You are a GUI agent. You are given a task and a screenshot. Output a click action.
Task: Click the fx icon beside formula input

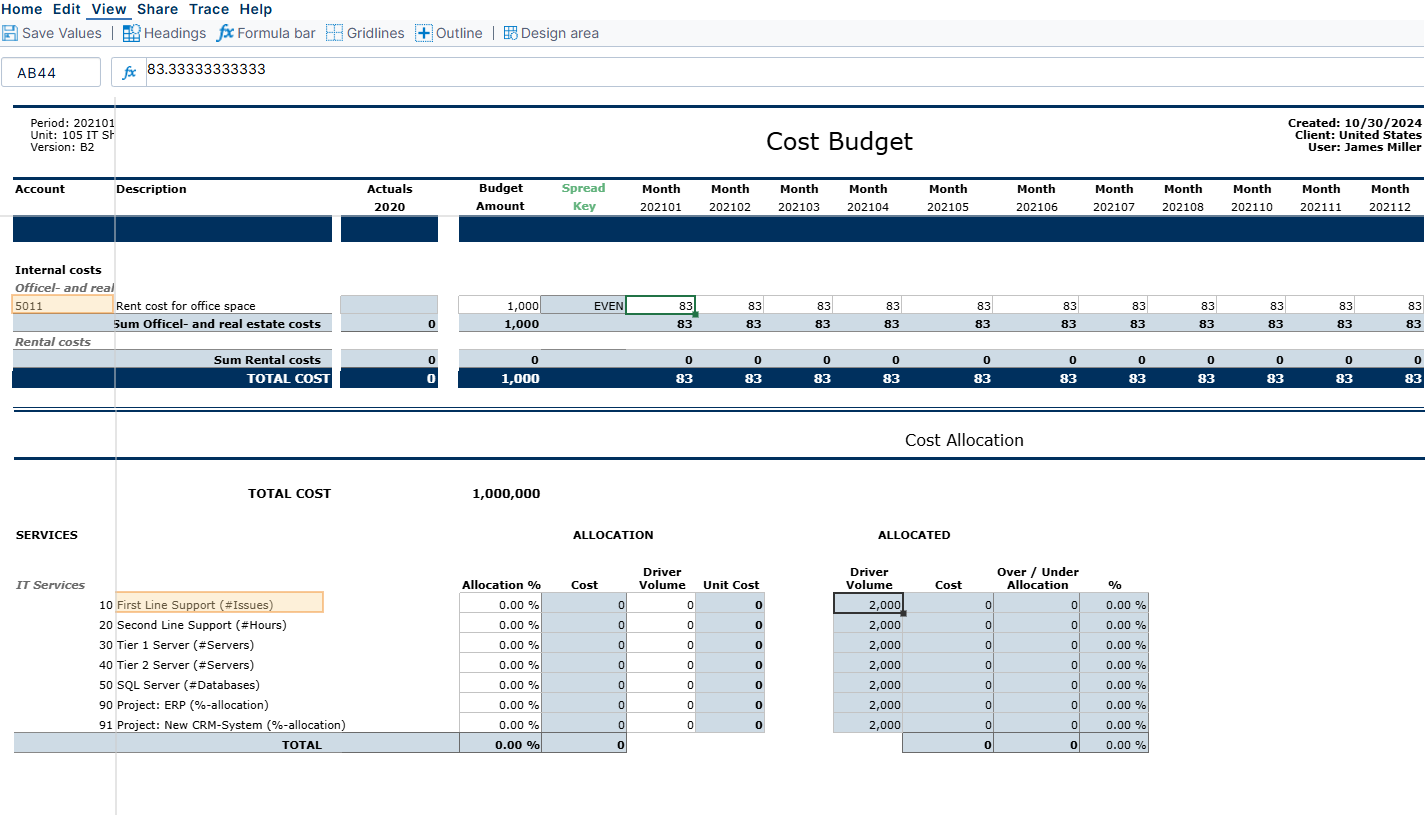coord(129,72)
